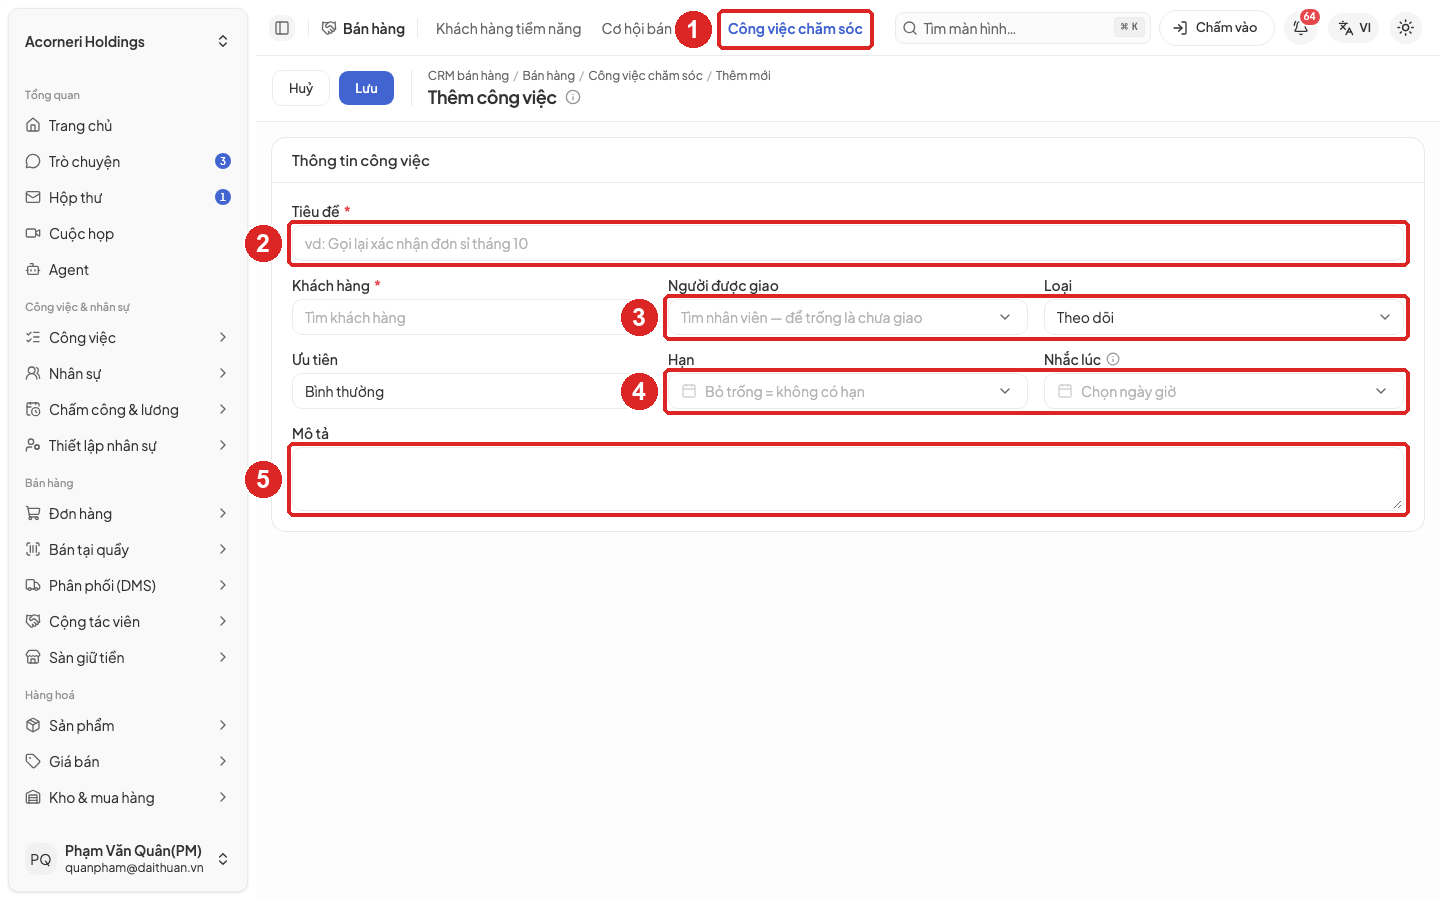Click the search magnifier icon in top bar

(x=910, y=28)
